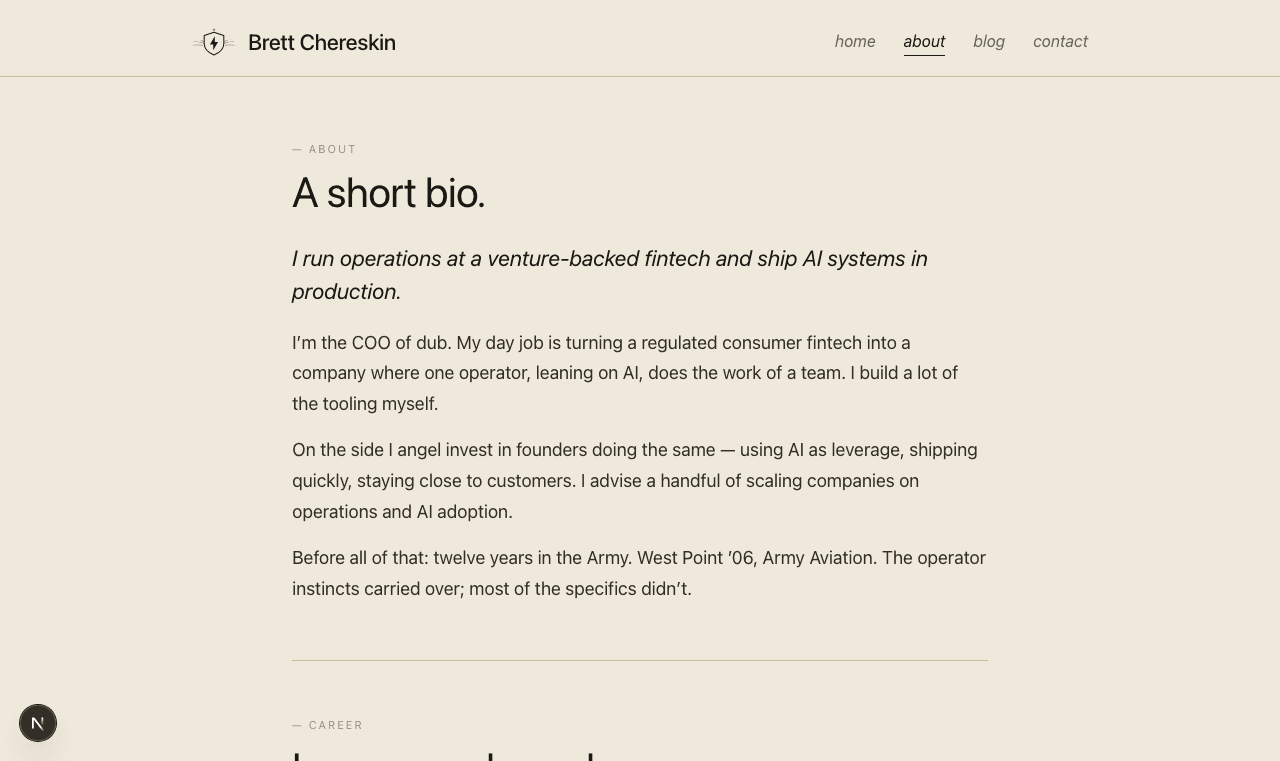Click the paragraph mentioning COO of dub

[625, 372]
